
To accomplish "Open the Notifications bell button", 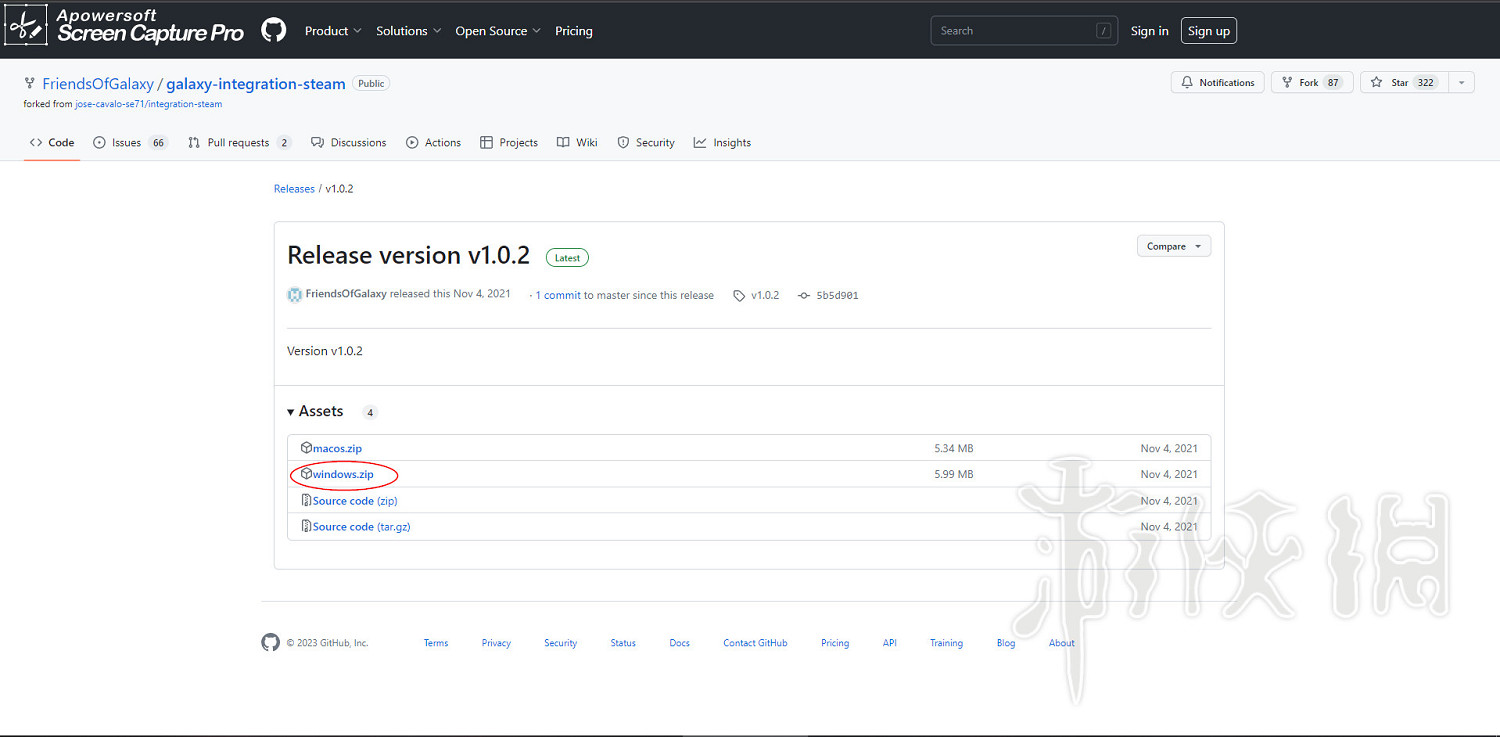I will 1217,83.
